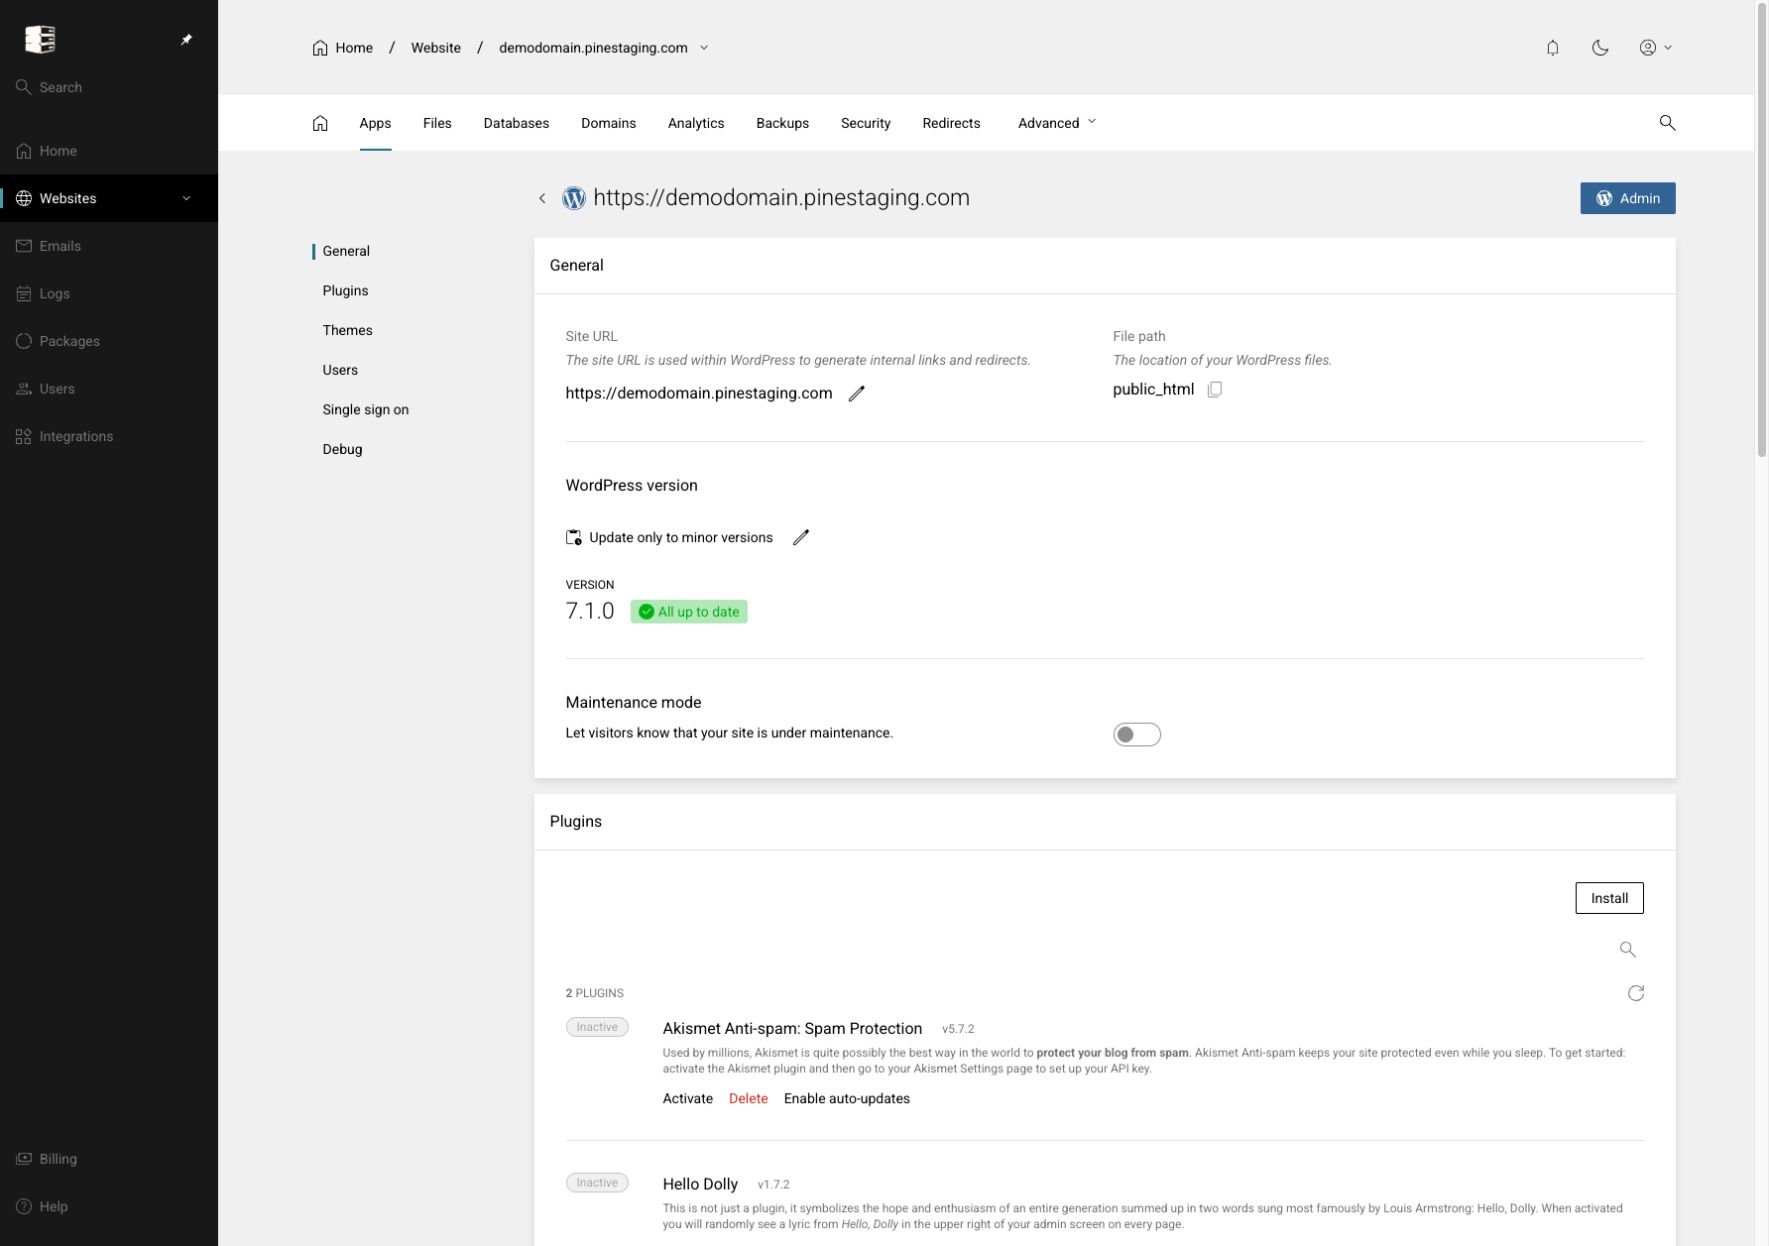Click the plugins search magnifier icon
The height and width of the screenshot is (1246, 1769).
(1627, 949)
